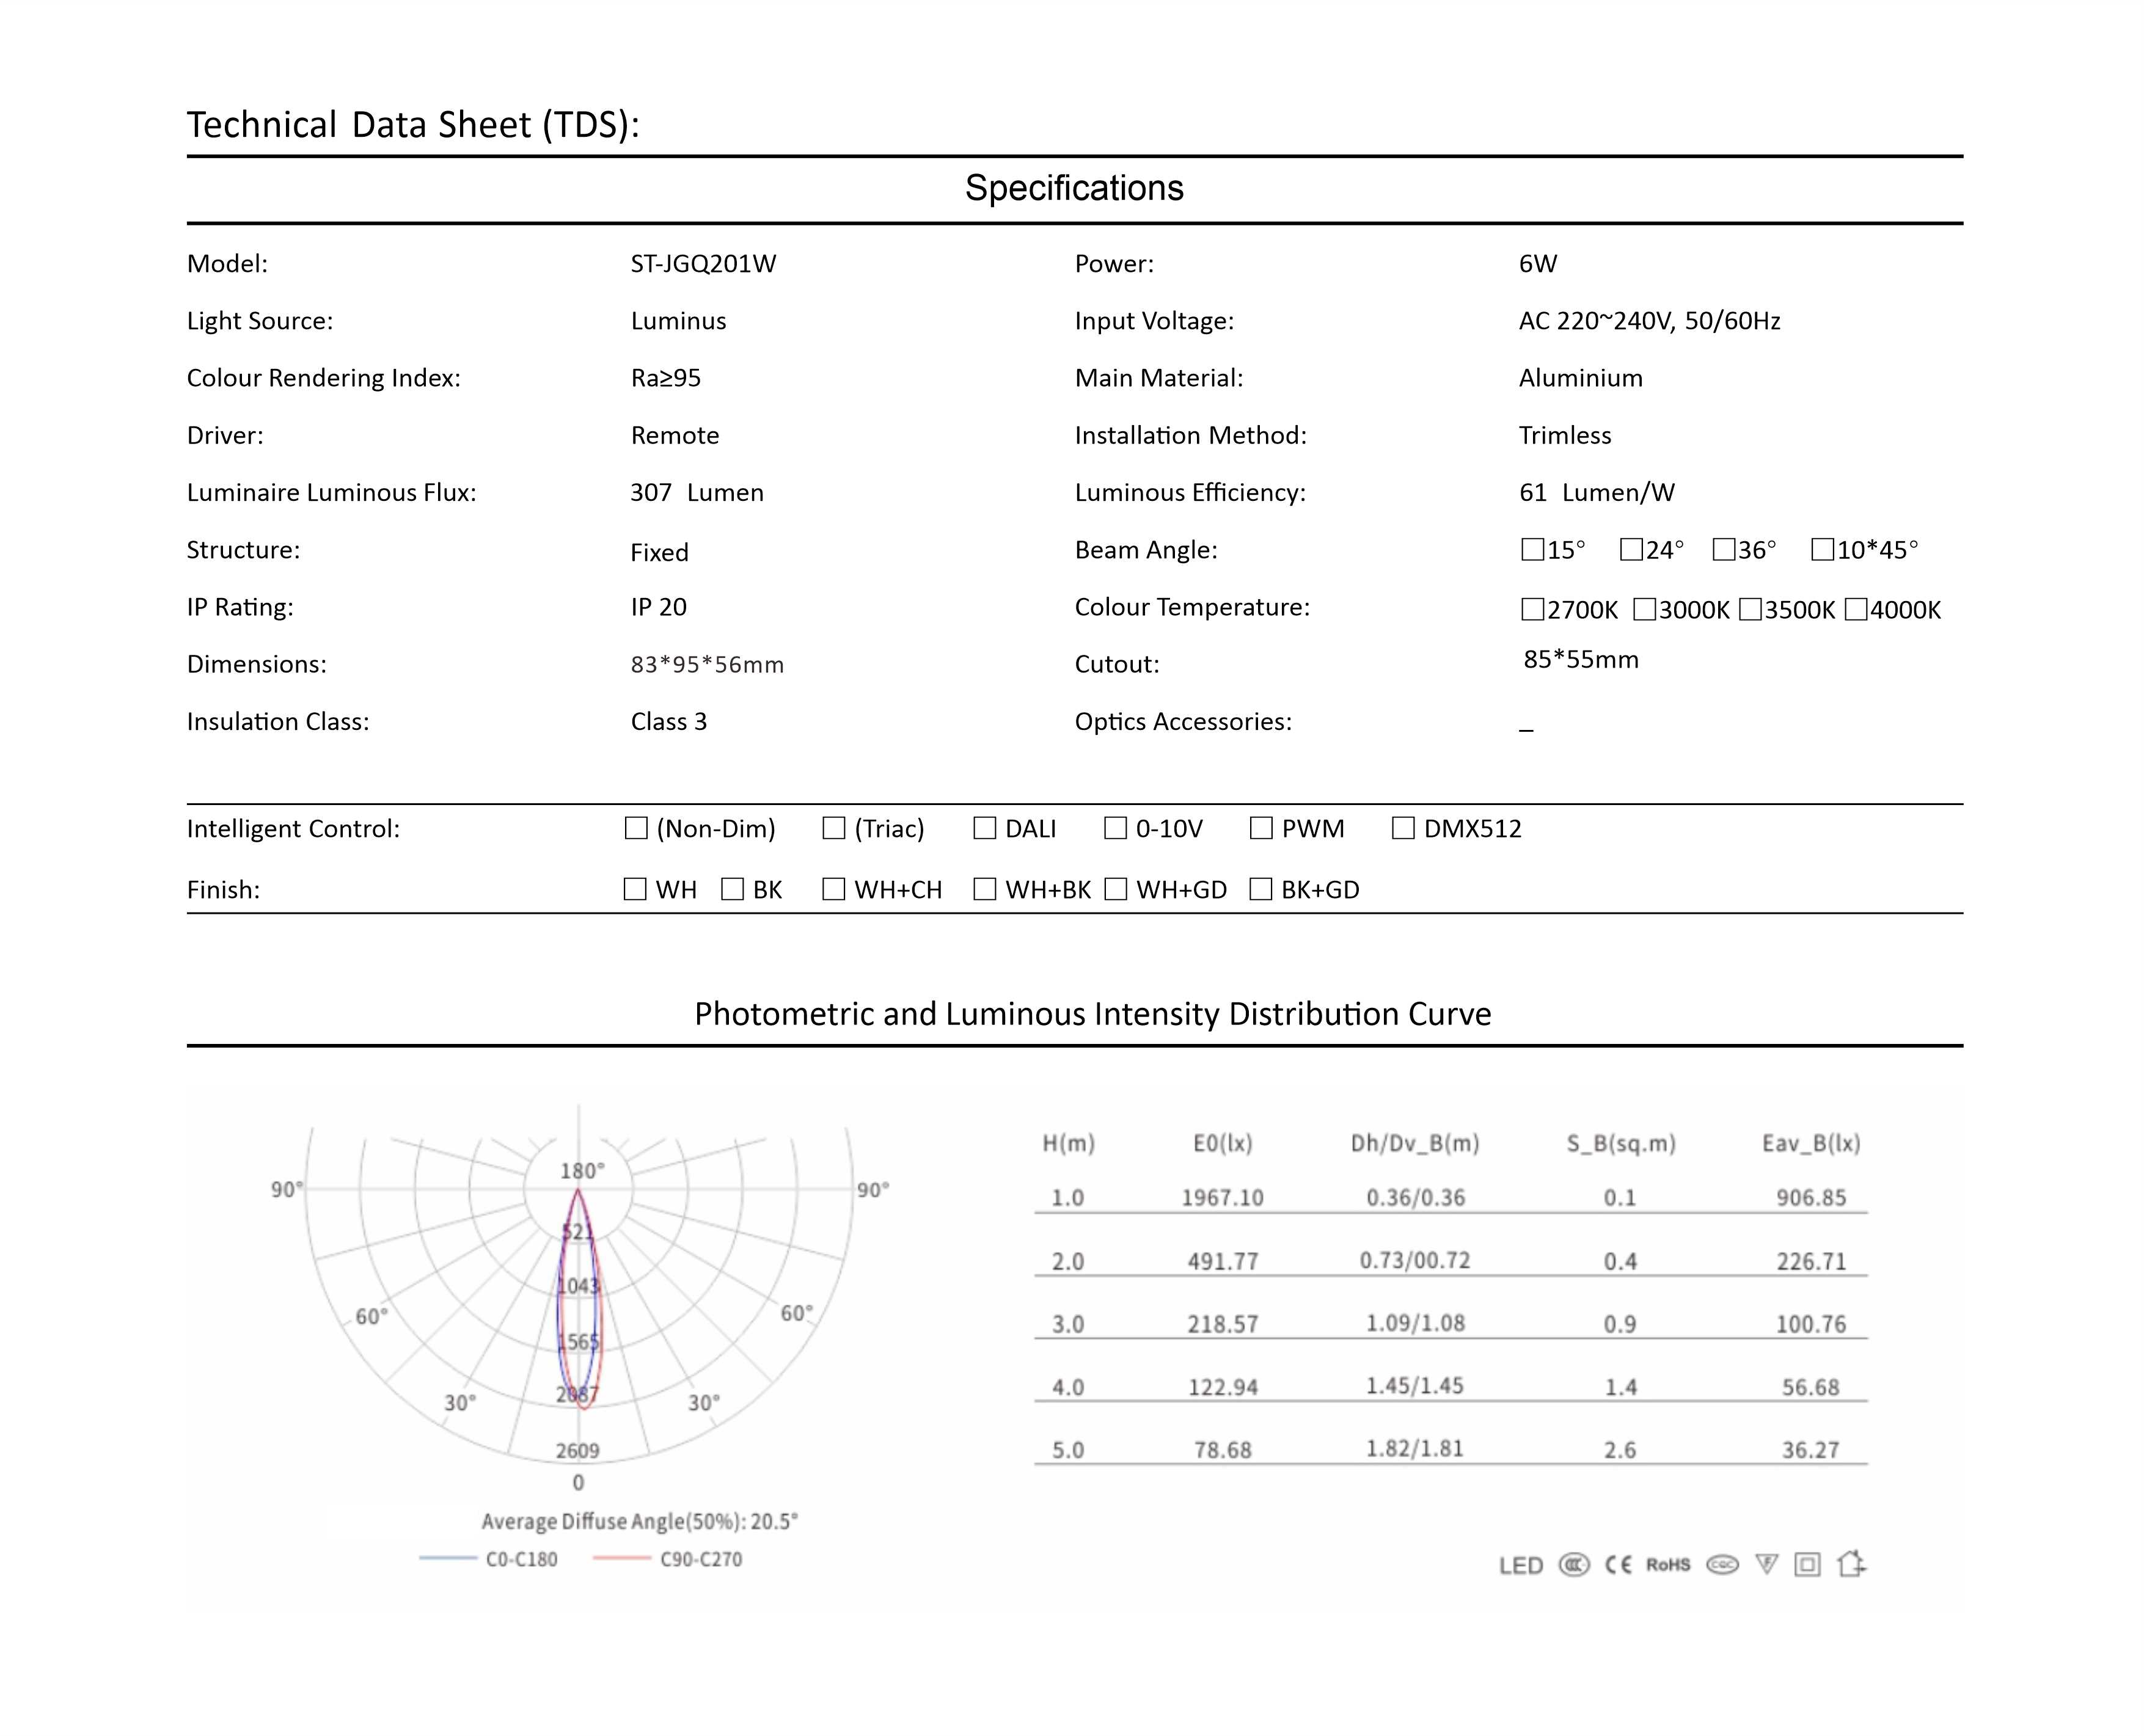
Task: Check the 15° beam angle box
Action: 1532,549
